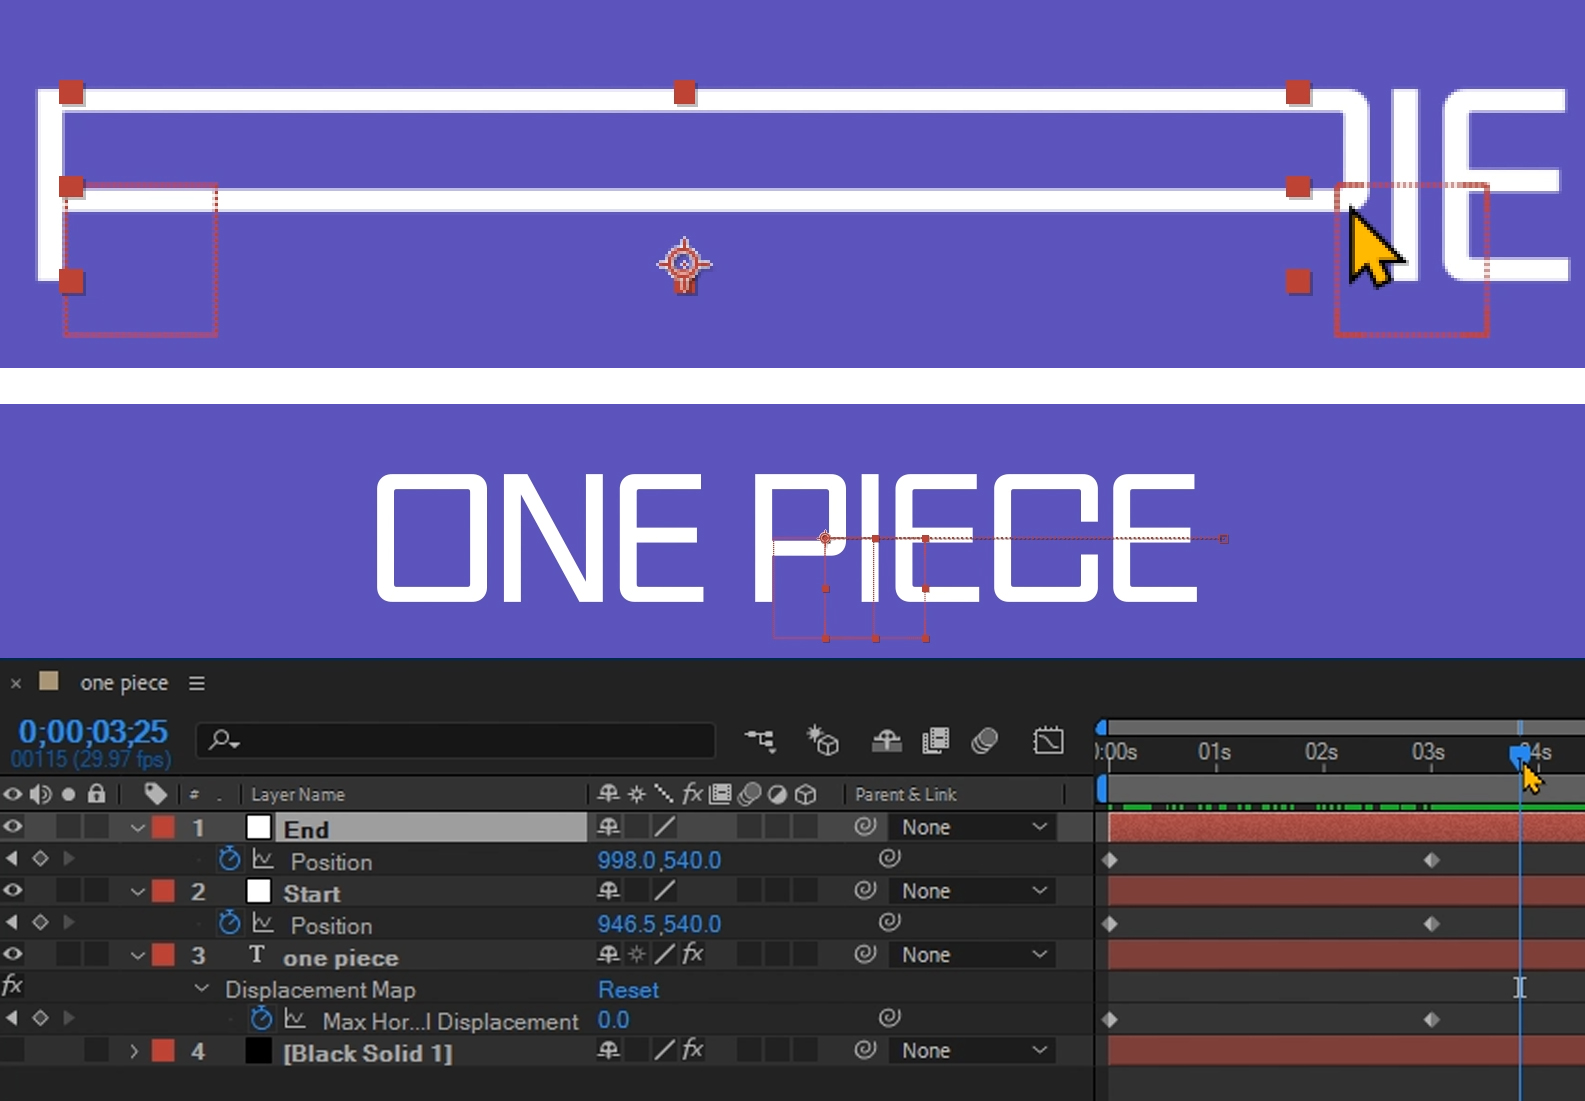Enable motion blur for the composition

coord(985,740)
